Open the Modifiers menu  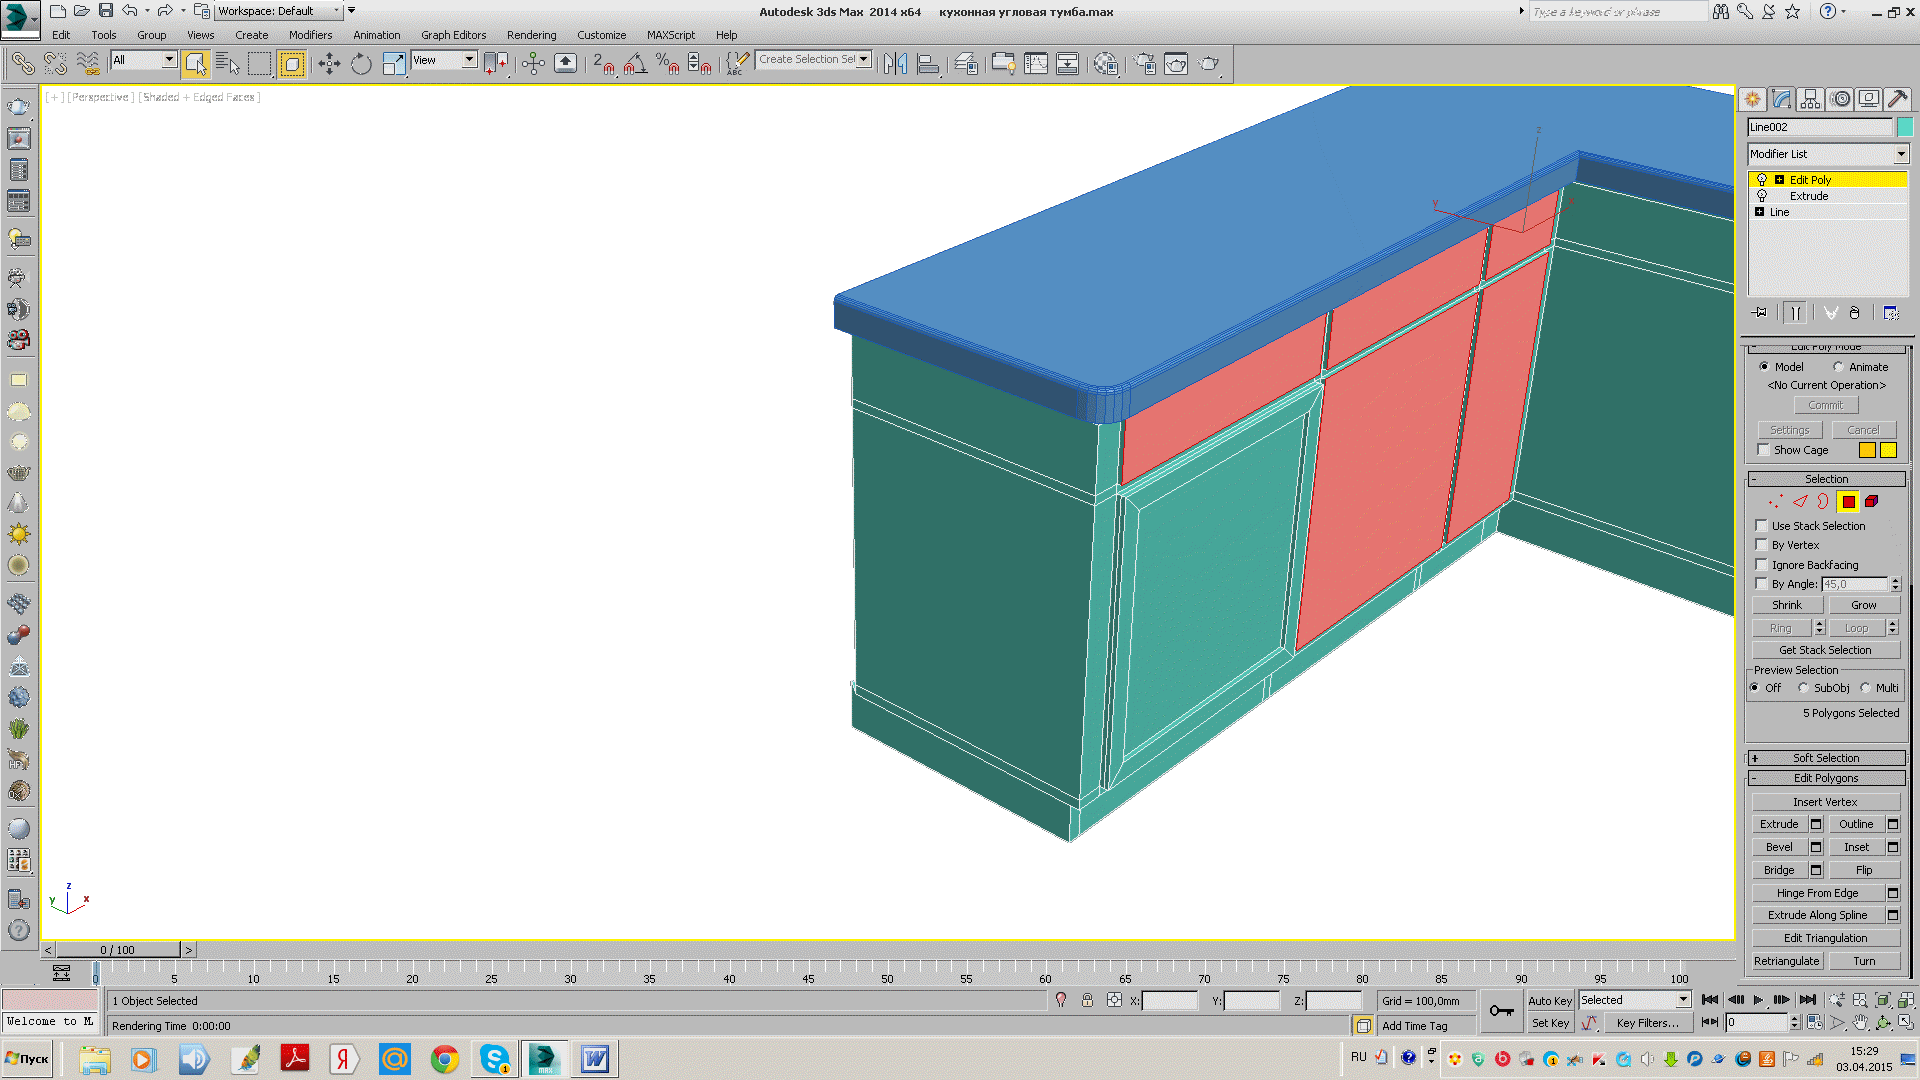[310, 35]
